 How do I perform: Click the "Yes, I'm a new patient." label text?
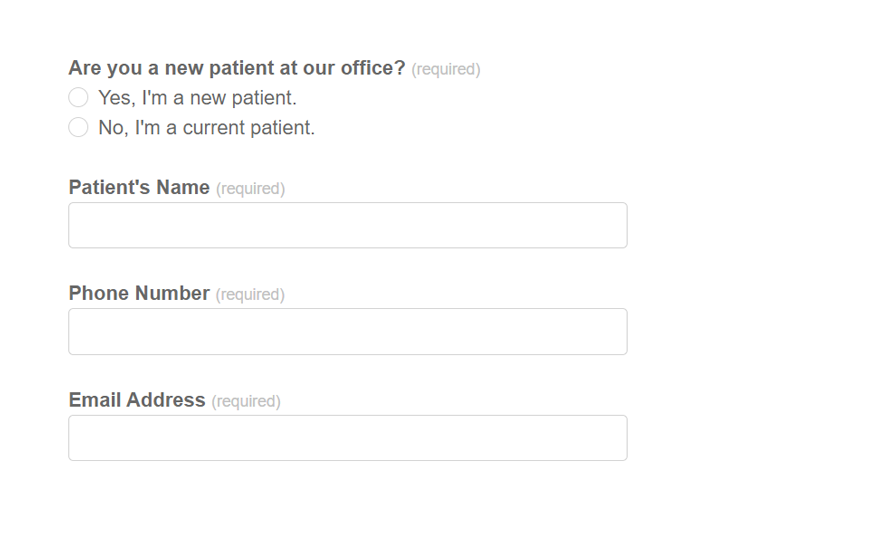pyautogui.click(x=197, y=98)
